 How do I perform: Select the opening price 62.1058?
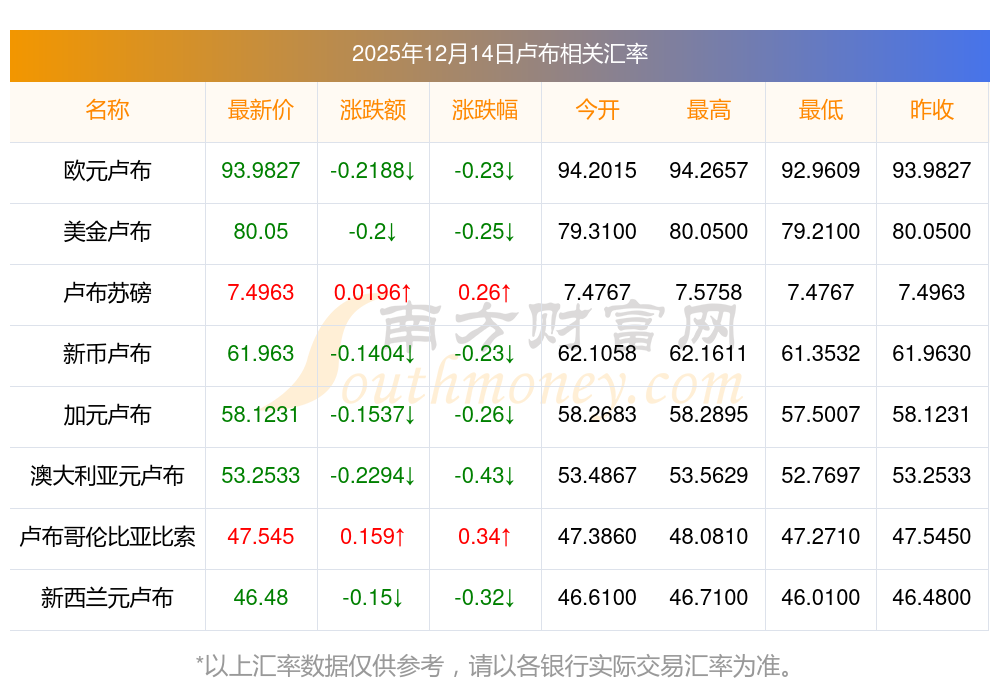[597, 353]
